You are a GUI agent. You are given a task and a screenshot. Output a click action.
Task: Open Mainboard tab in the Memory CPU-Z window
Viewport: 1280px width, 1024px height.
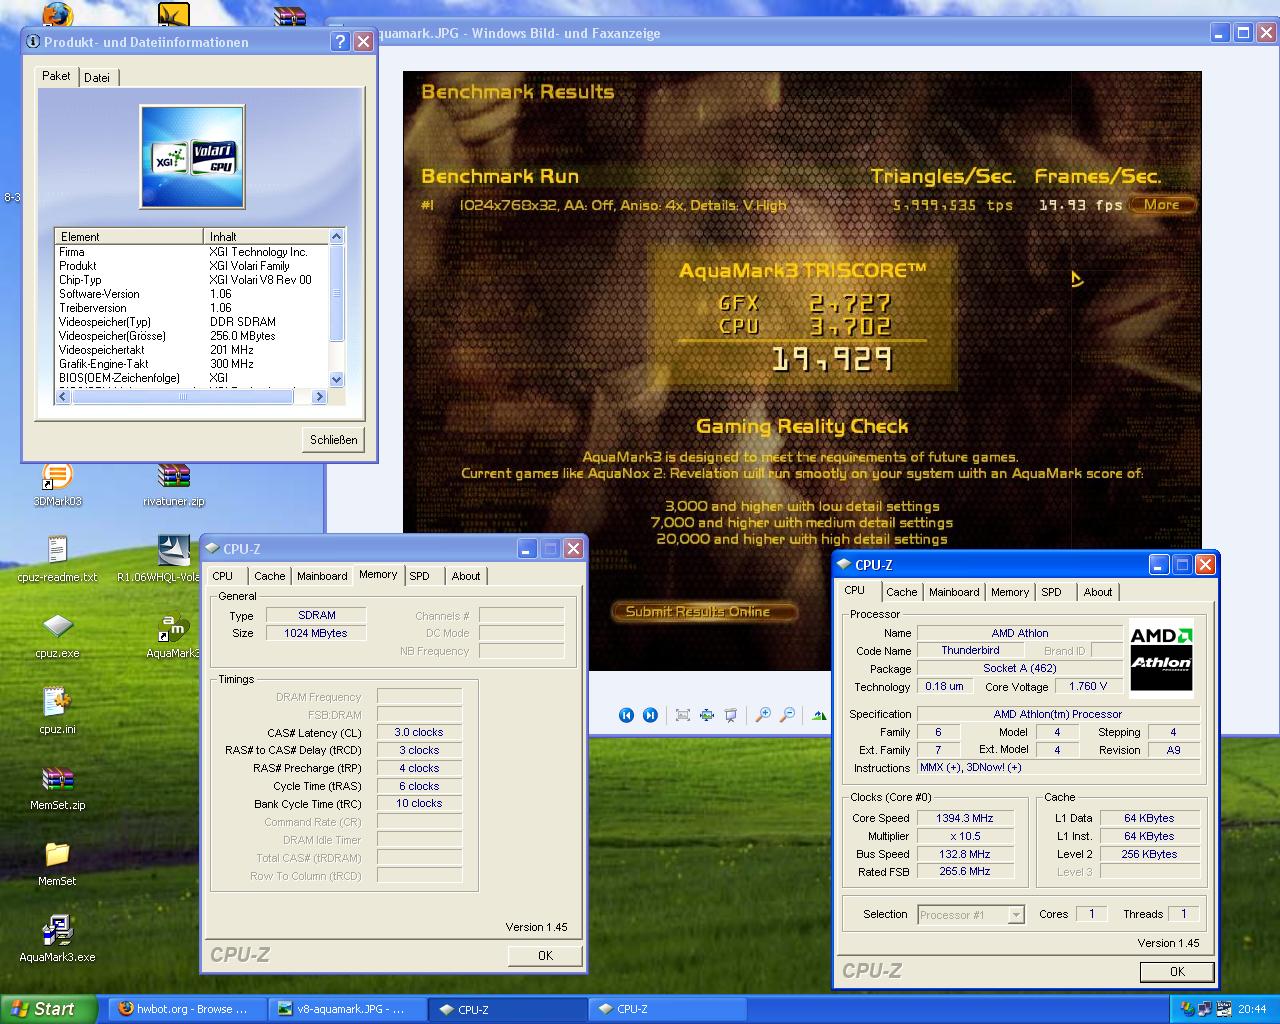tap(322, 576)
